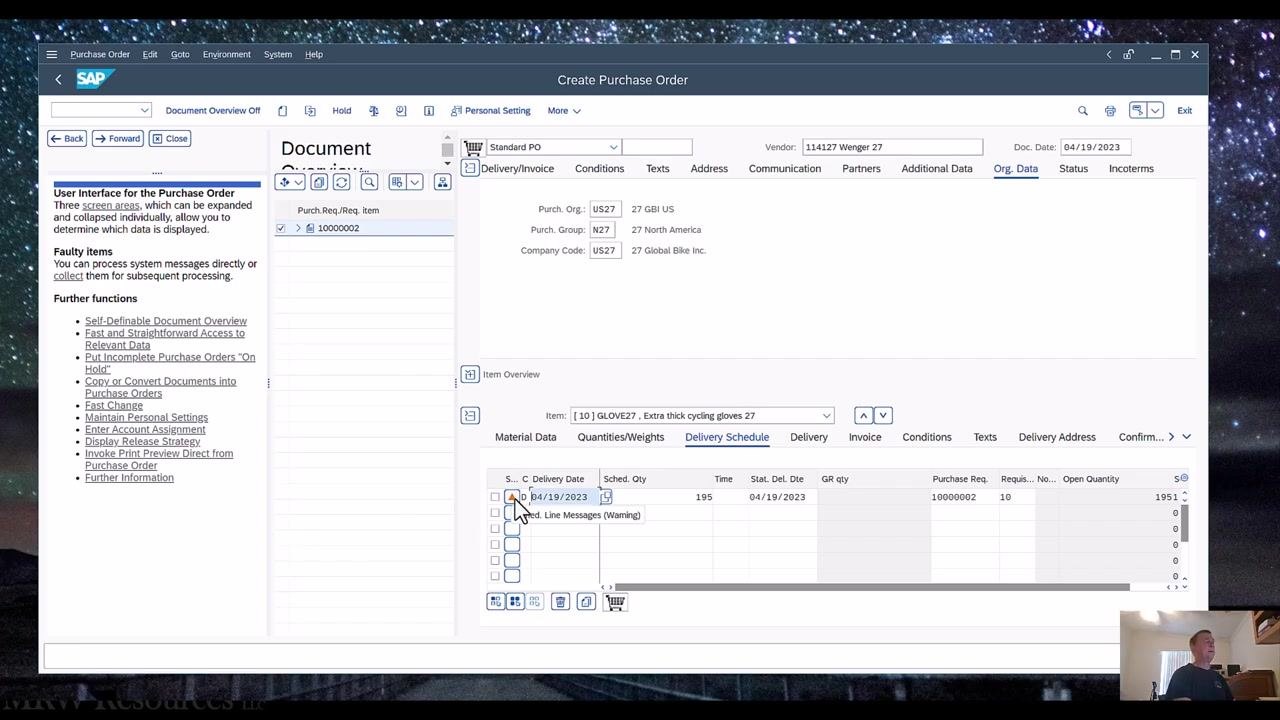Open the Fast Change help link
The image size is (1280, 720).
(x=114, y=406)
